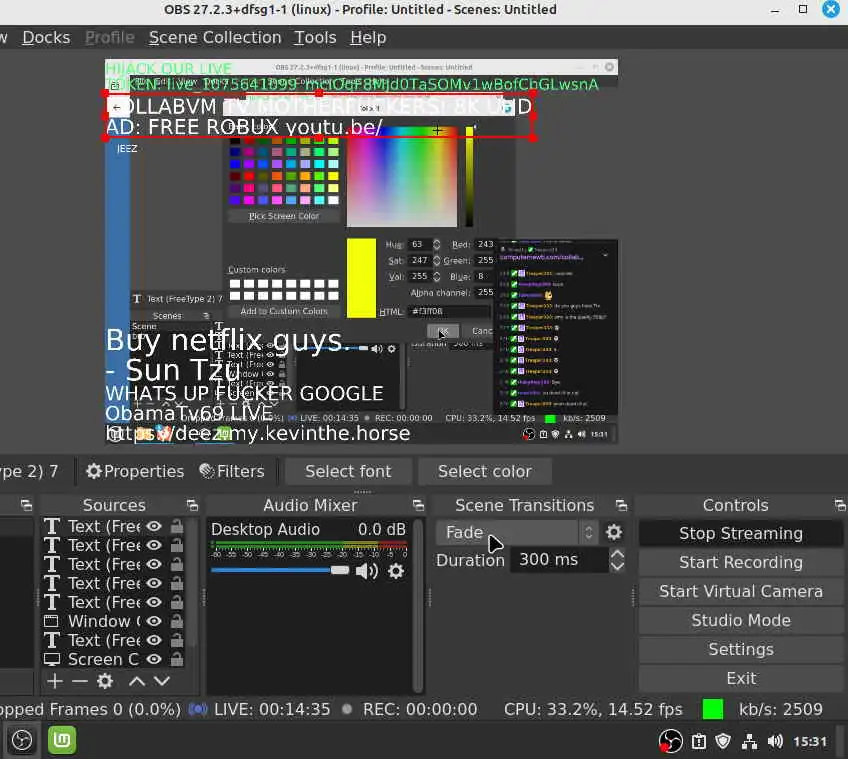848x759 pixels.
Task: Click the clipboard tray icon beside the shield
Action: [699, 741]
